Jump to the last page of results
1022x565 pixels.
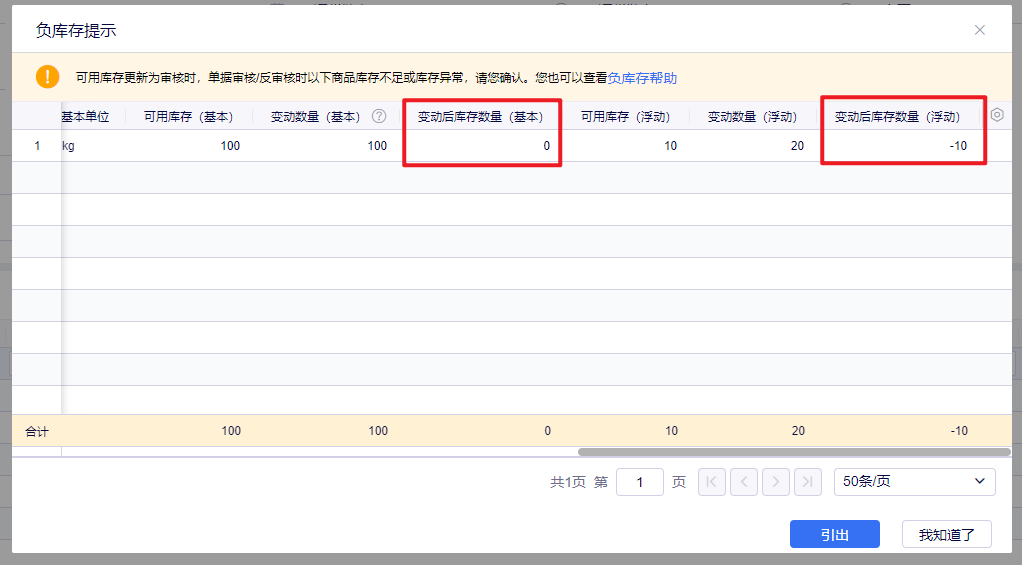coord(808,481)
